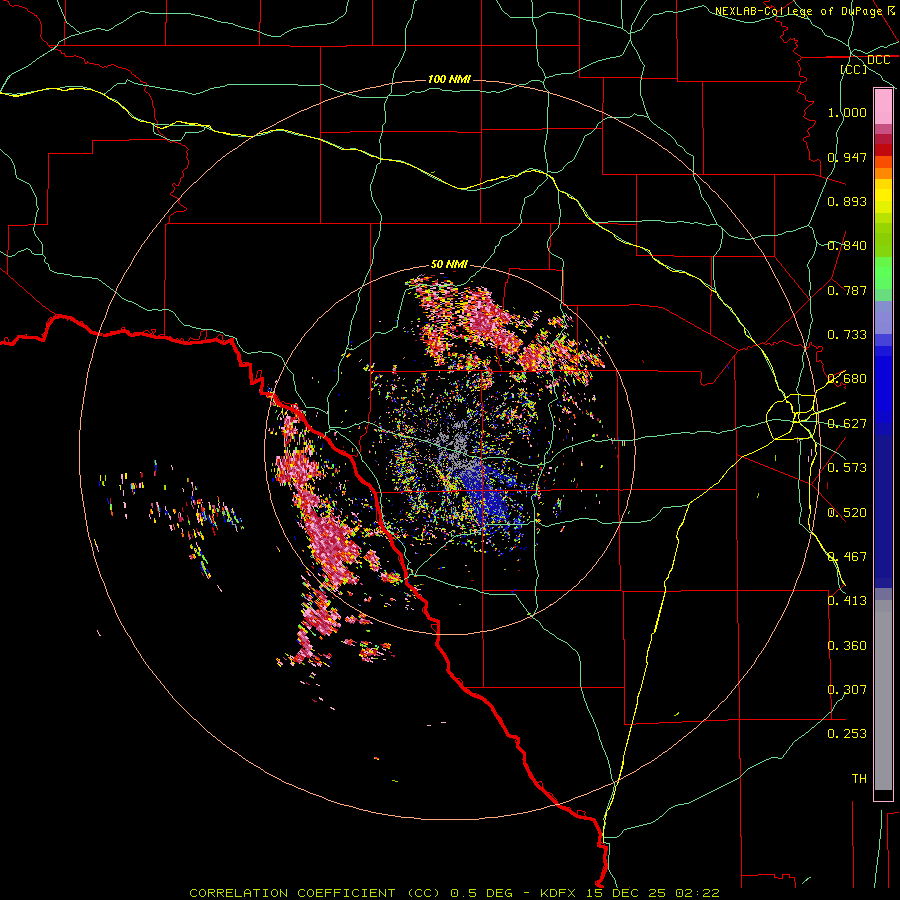The height and width of the screenshot is (900, 900).
Task: Click the 02:22 timestamp in the caption
Action: (x=697, y=893)
